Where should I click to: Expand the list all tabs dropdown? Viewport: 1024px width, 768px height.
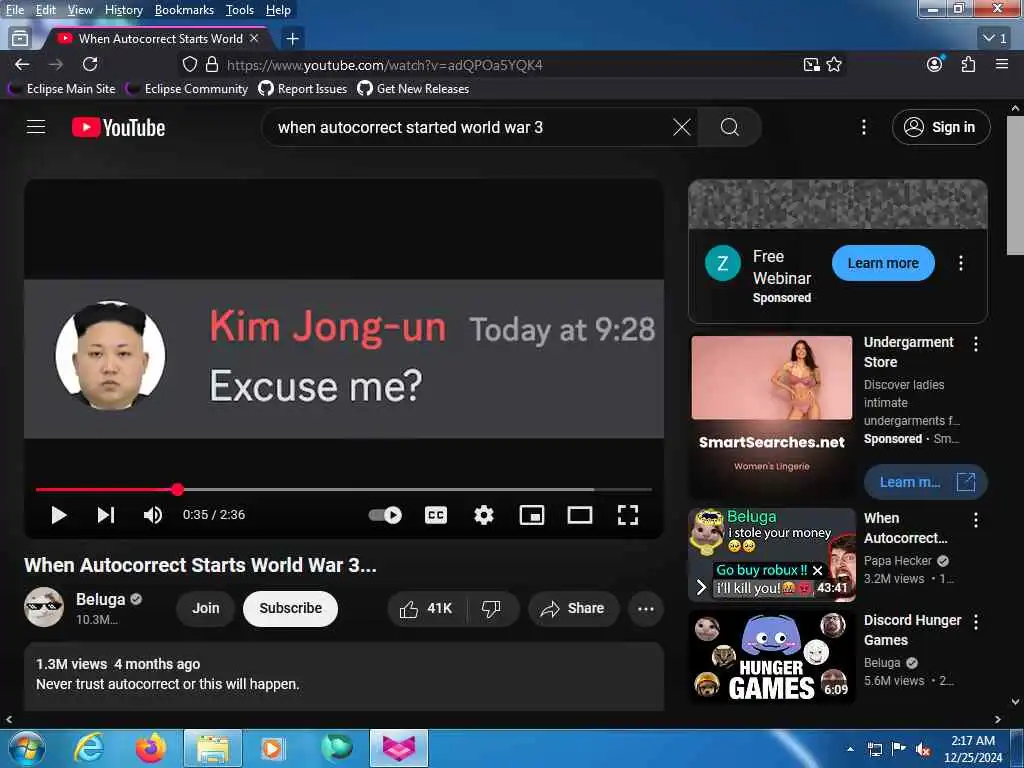995,39
